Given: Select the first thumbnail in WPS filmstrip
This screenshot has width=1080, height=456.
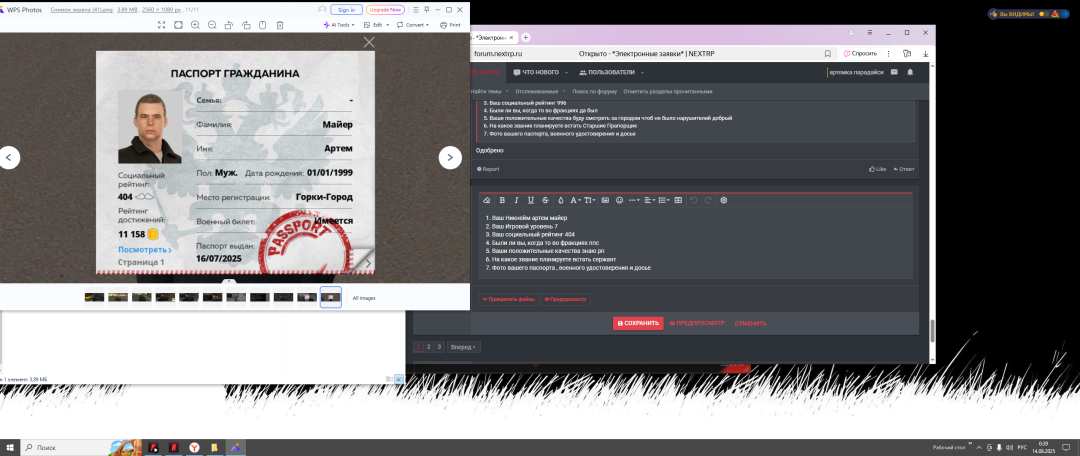Looking at the screenshot, I should click(x=94, y=298).
